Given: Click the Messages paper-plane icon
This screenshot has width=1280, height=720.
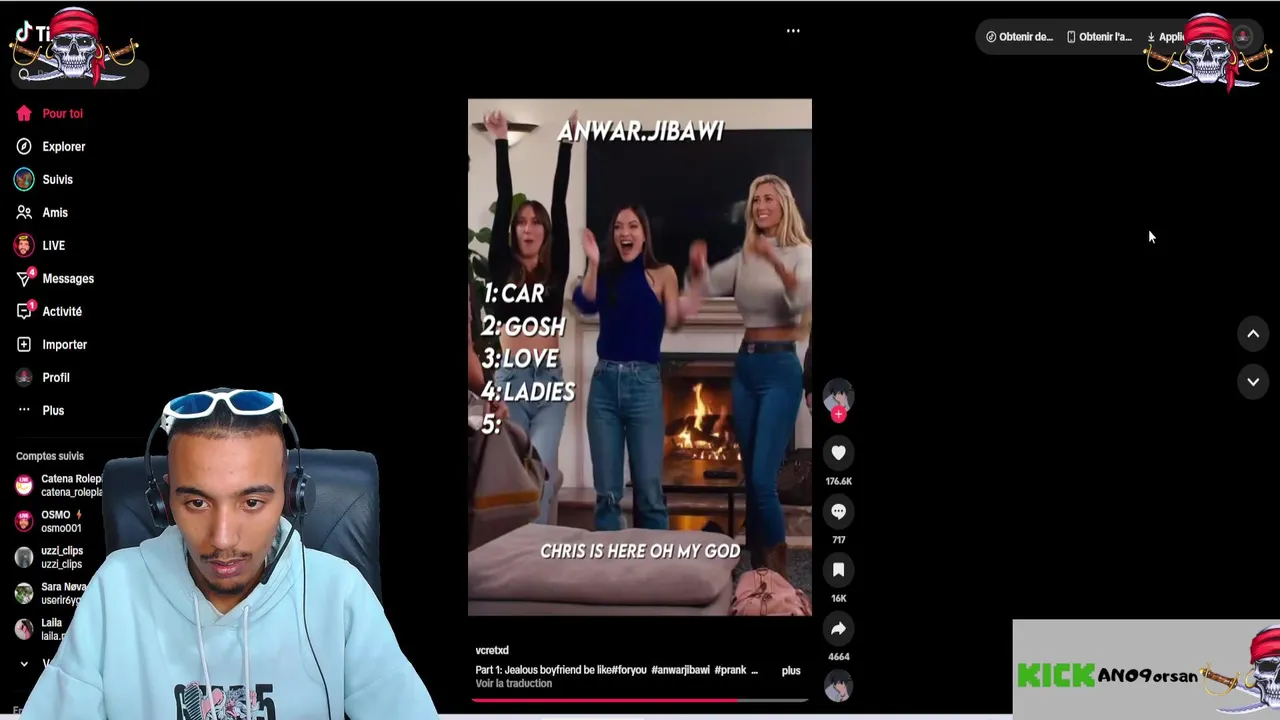Looking at the screenshot, I should (x=24, y=279).
